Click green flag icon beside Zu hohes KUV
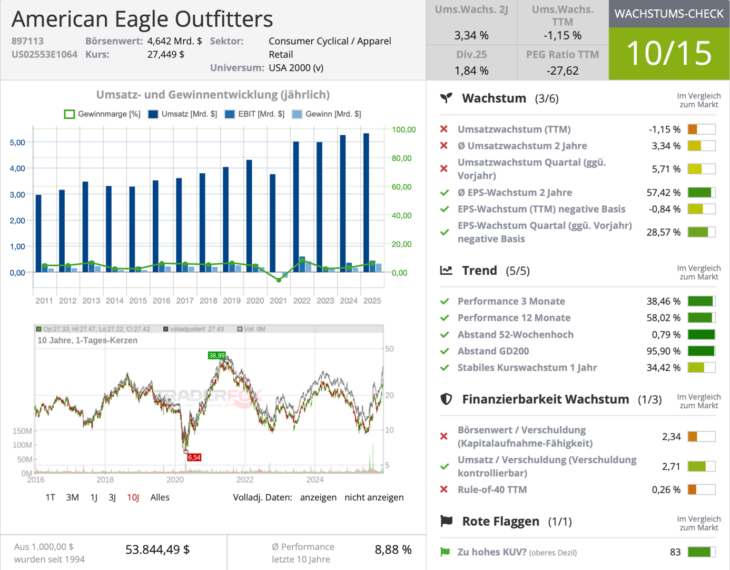 coord(445,552)
